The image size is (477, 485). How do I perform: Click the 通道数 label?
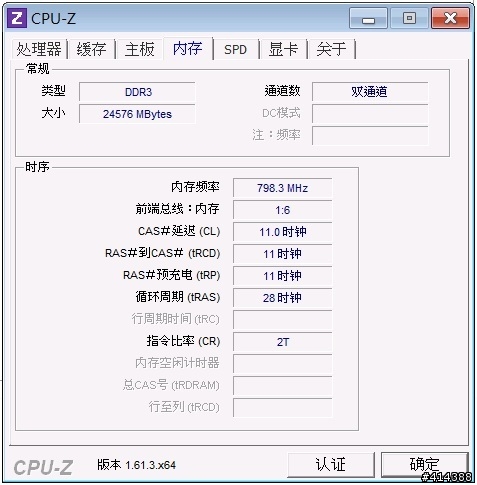pyautogui.click(x=283, y=91)
